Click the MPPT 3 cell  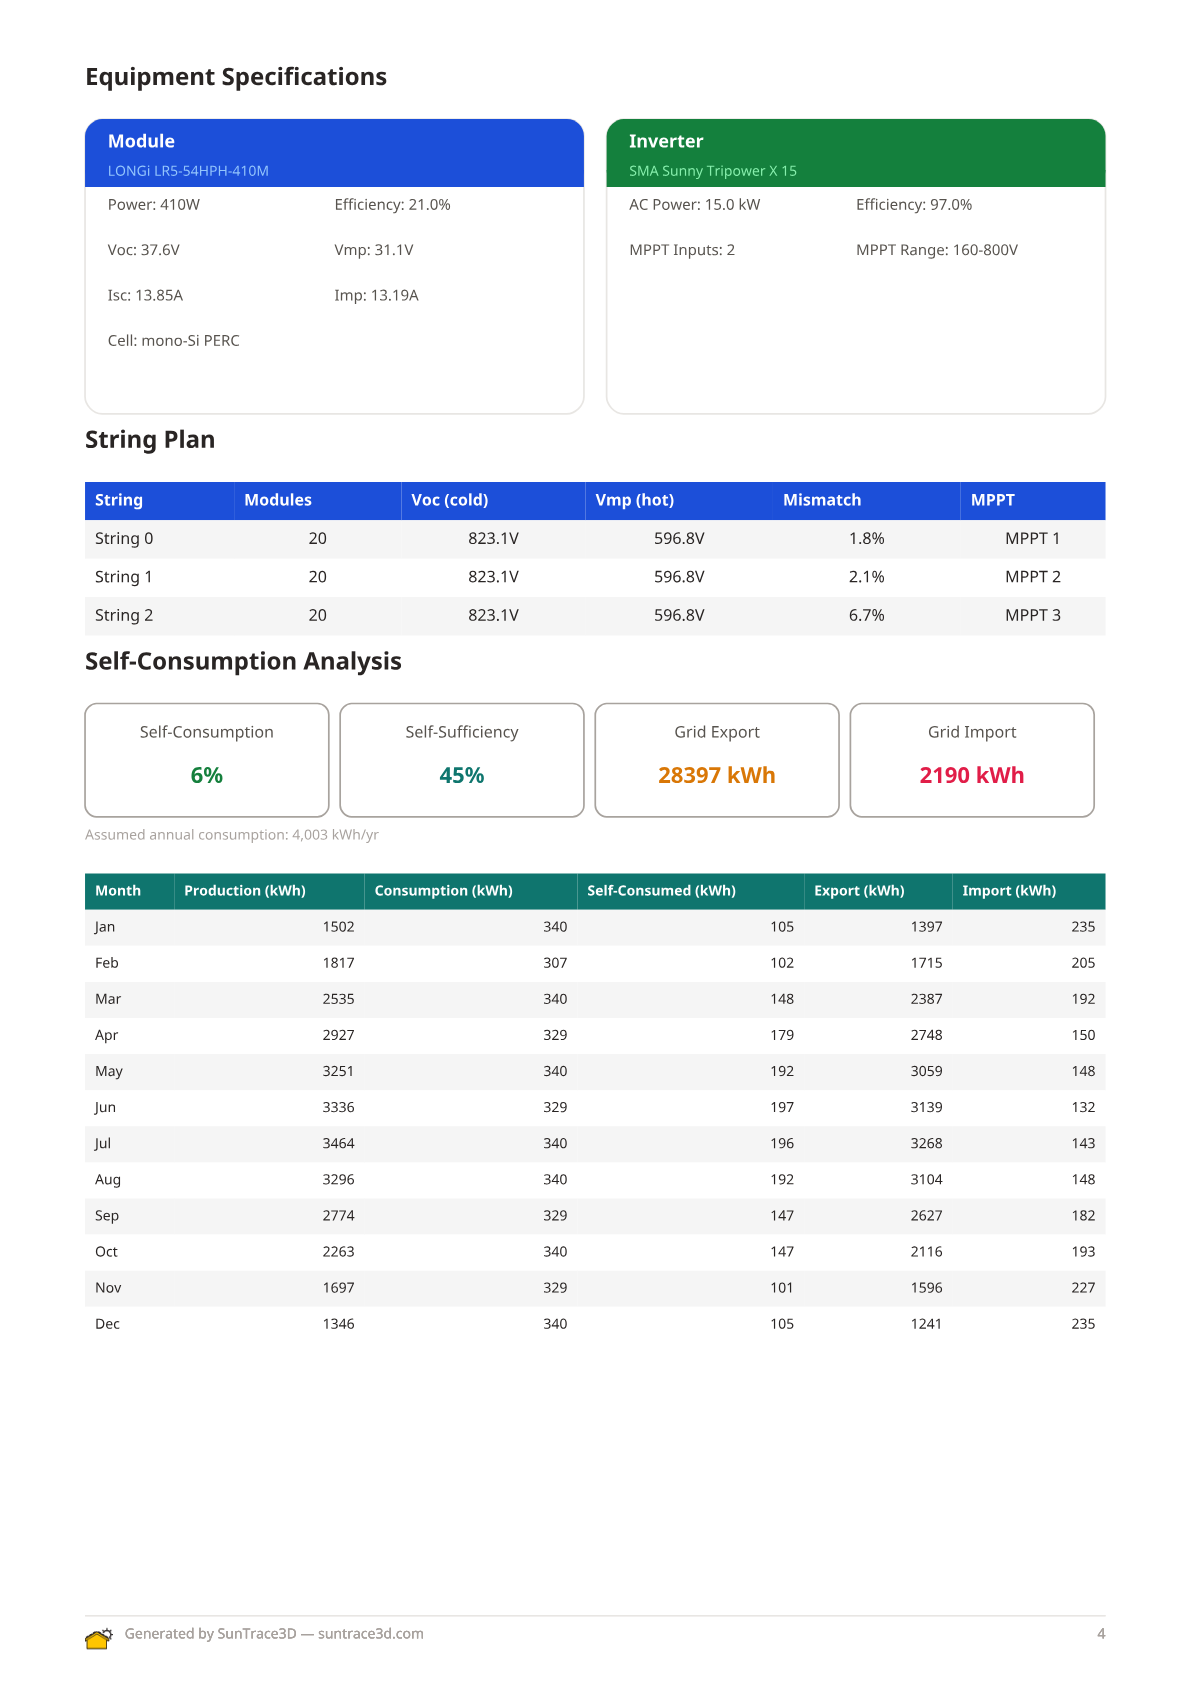click(1033, 615)
